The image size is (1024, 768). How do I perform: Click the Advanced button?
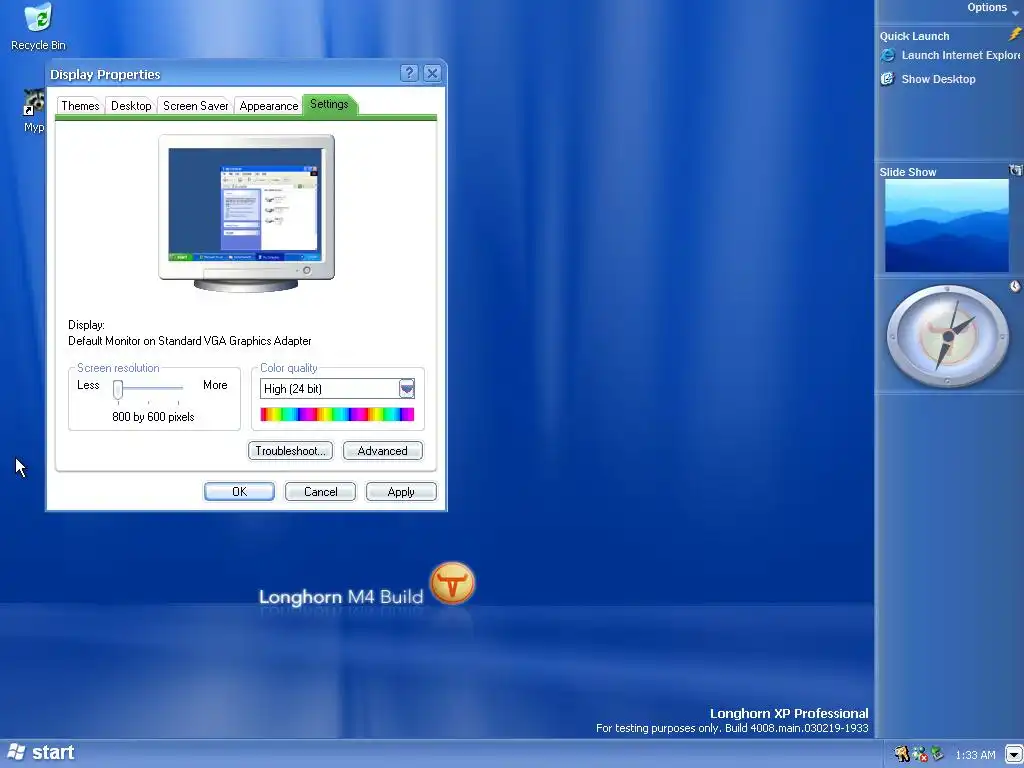(383, 451)
